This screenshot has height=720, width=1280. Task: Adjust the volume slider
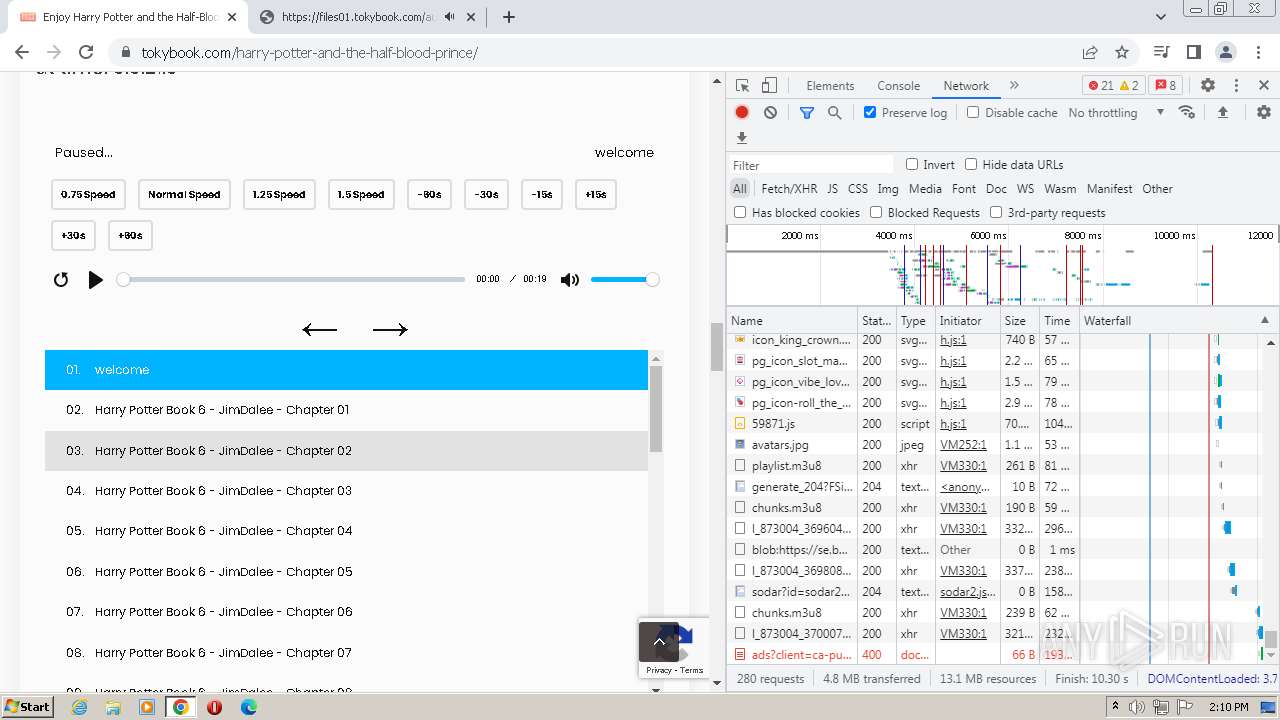click(624, 280)
